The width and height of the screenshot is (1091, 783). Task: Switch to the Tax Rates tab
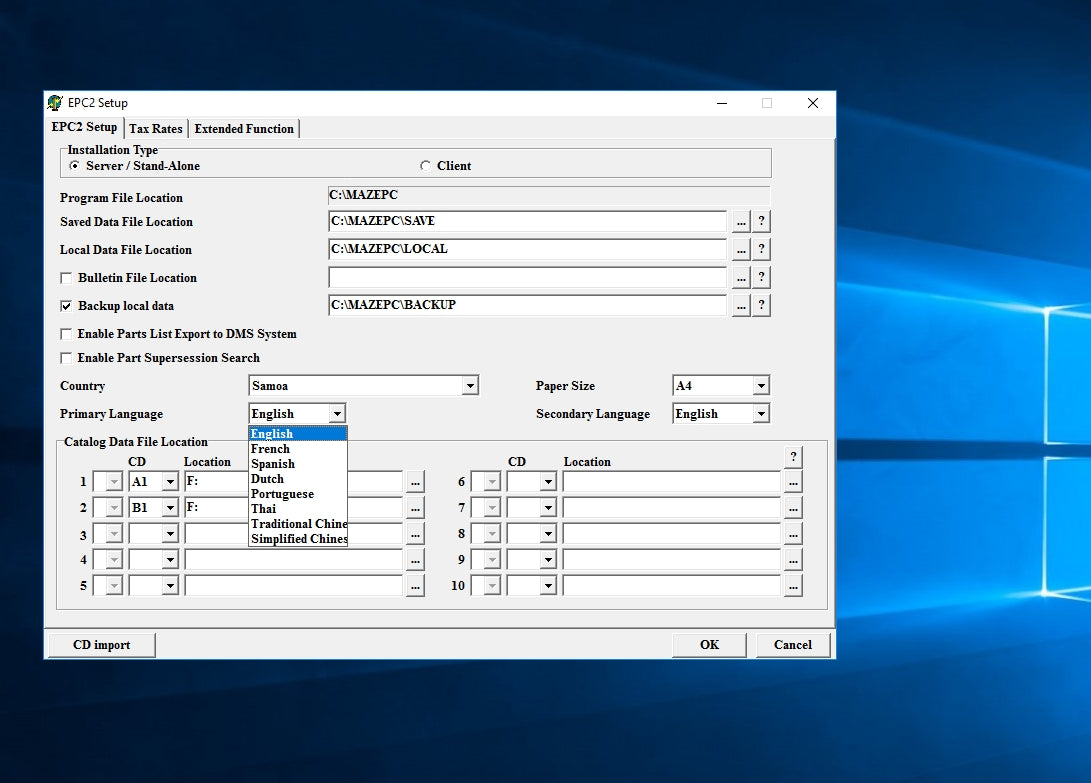(156, 129)
